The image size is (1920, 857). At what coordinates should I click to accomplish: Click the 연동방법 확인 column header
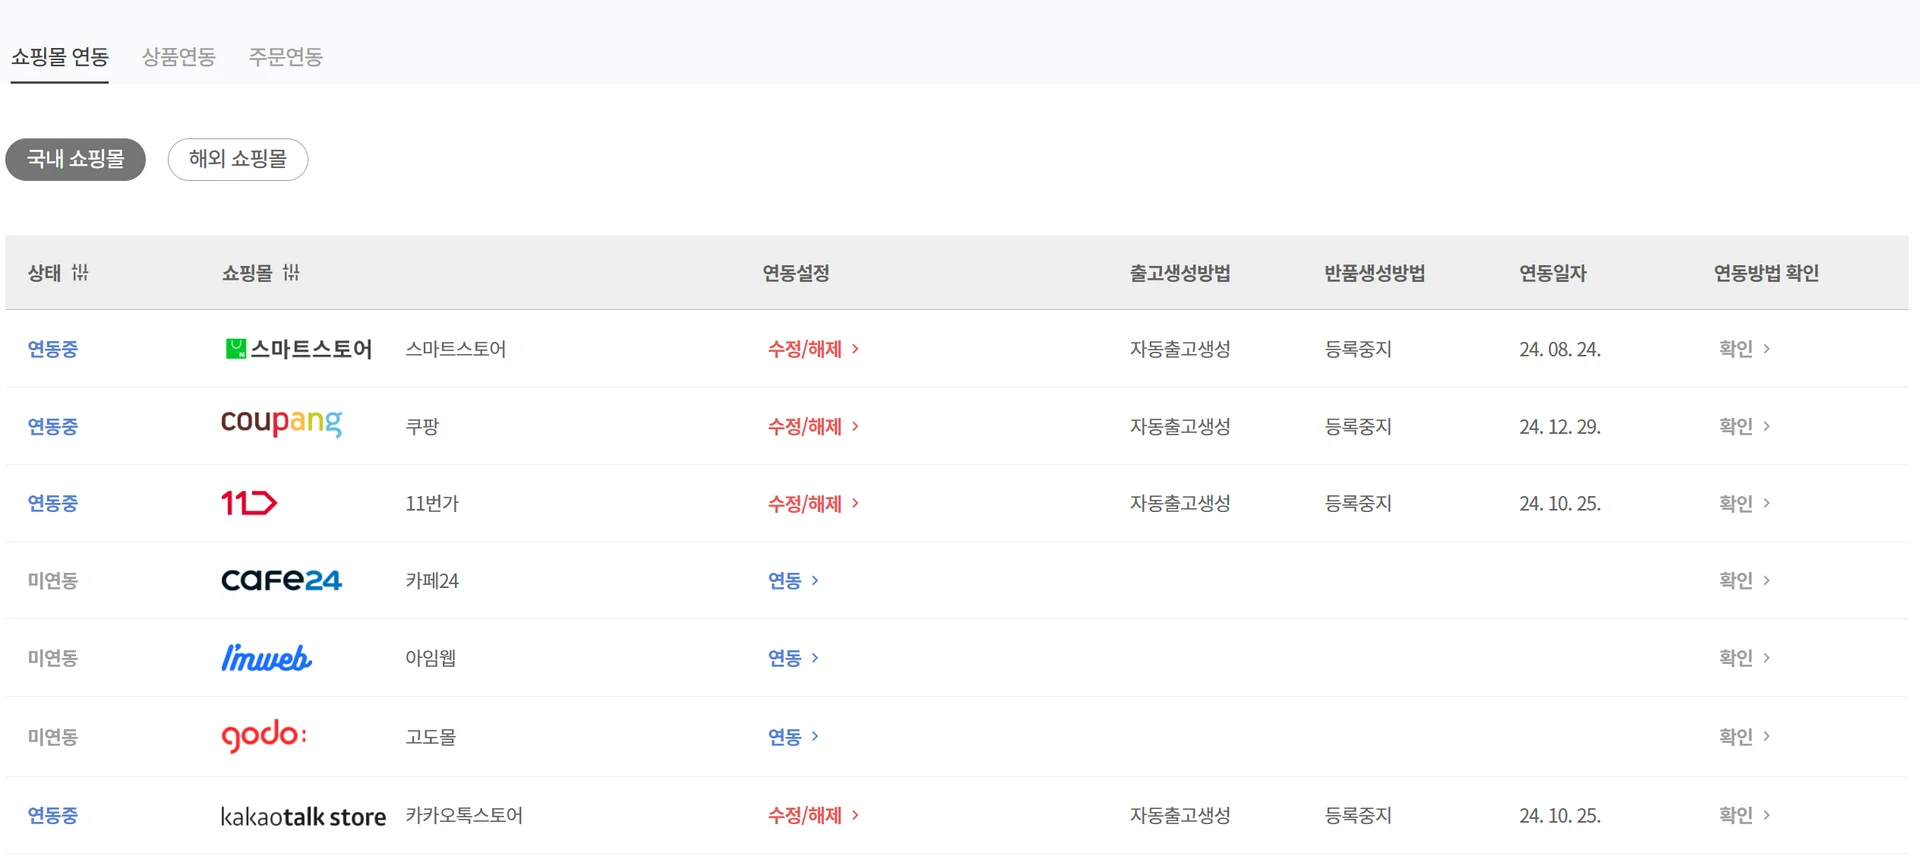pyautogui.click(x=1766, y=273)
